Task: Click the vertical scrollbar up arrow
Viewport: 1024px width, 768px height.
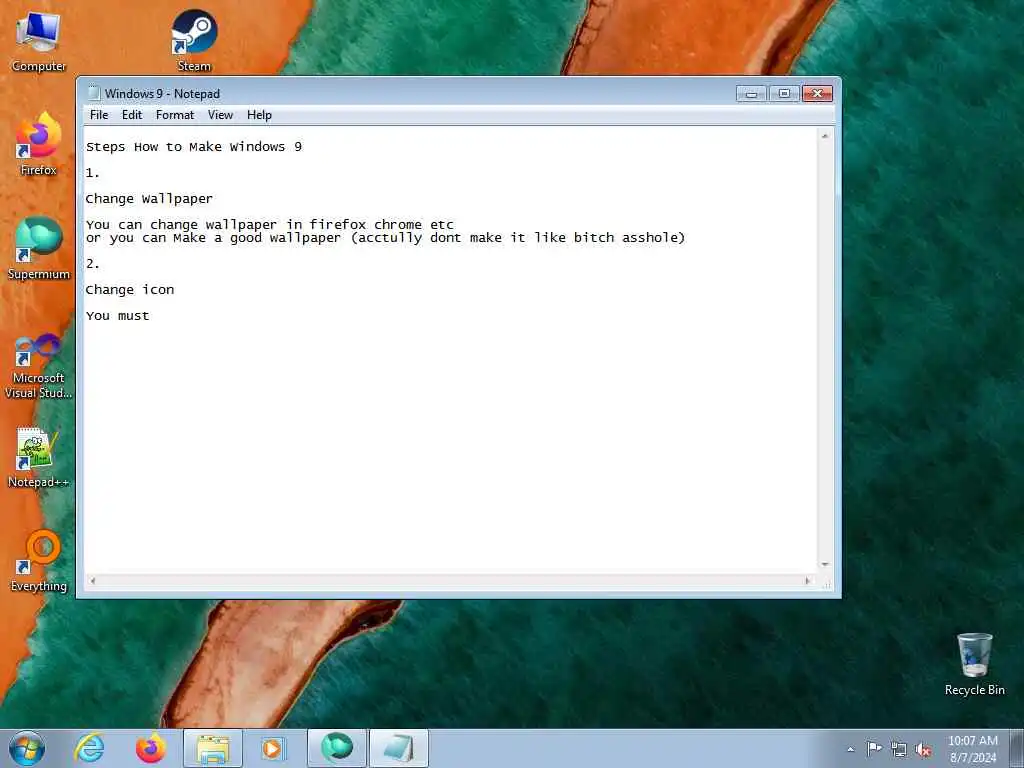Action: [825, 136]
